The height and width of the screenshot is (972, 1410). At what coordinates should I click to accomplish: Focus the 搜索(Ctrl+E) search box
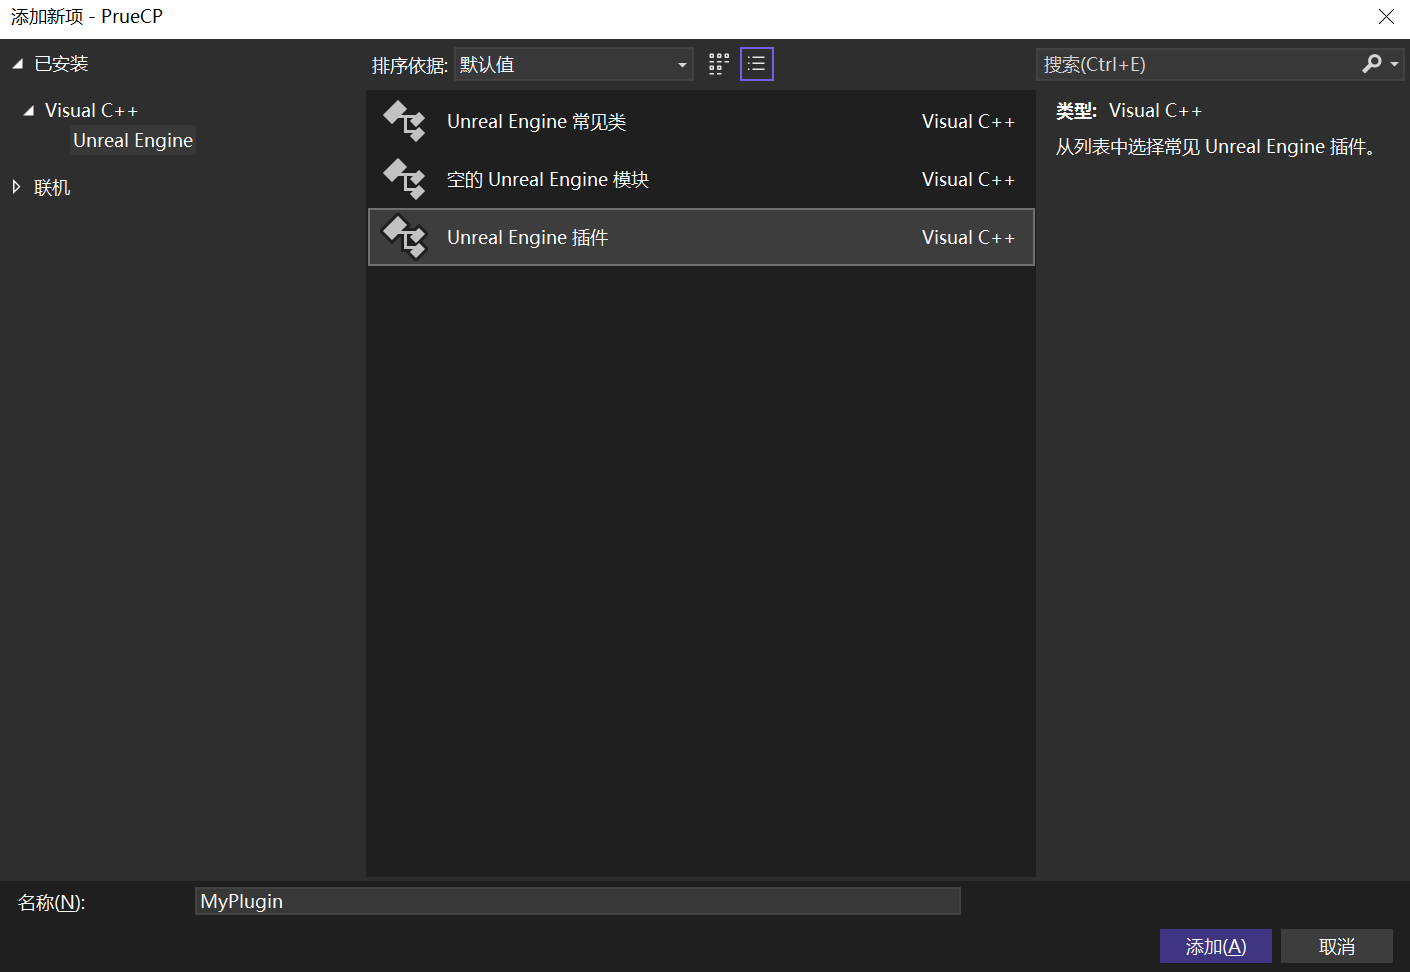[1198, 64]
